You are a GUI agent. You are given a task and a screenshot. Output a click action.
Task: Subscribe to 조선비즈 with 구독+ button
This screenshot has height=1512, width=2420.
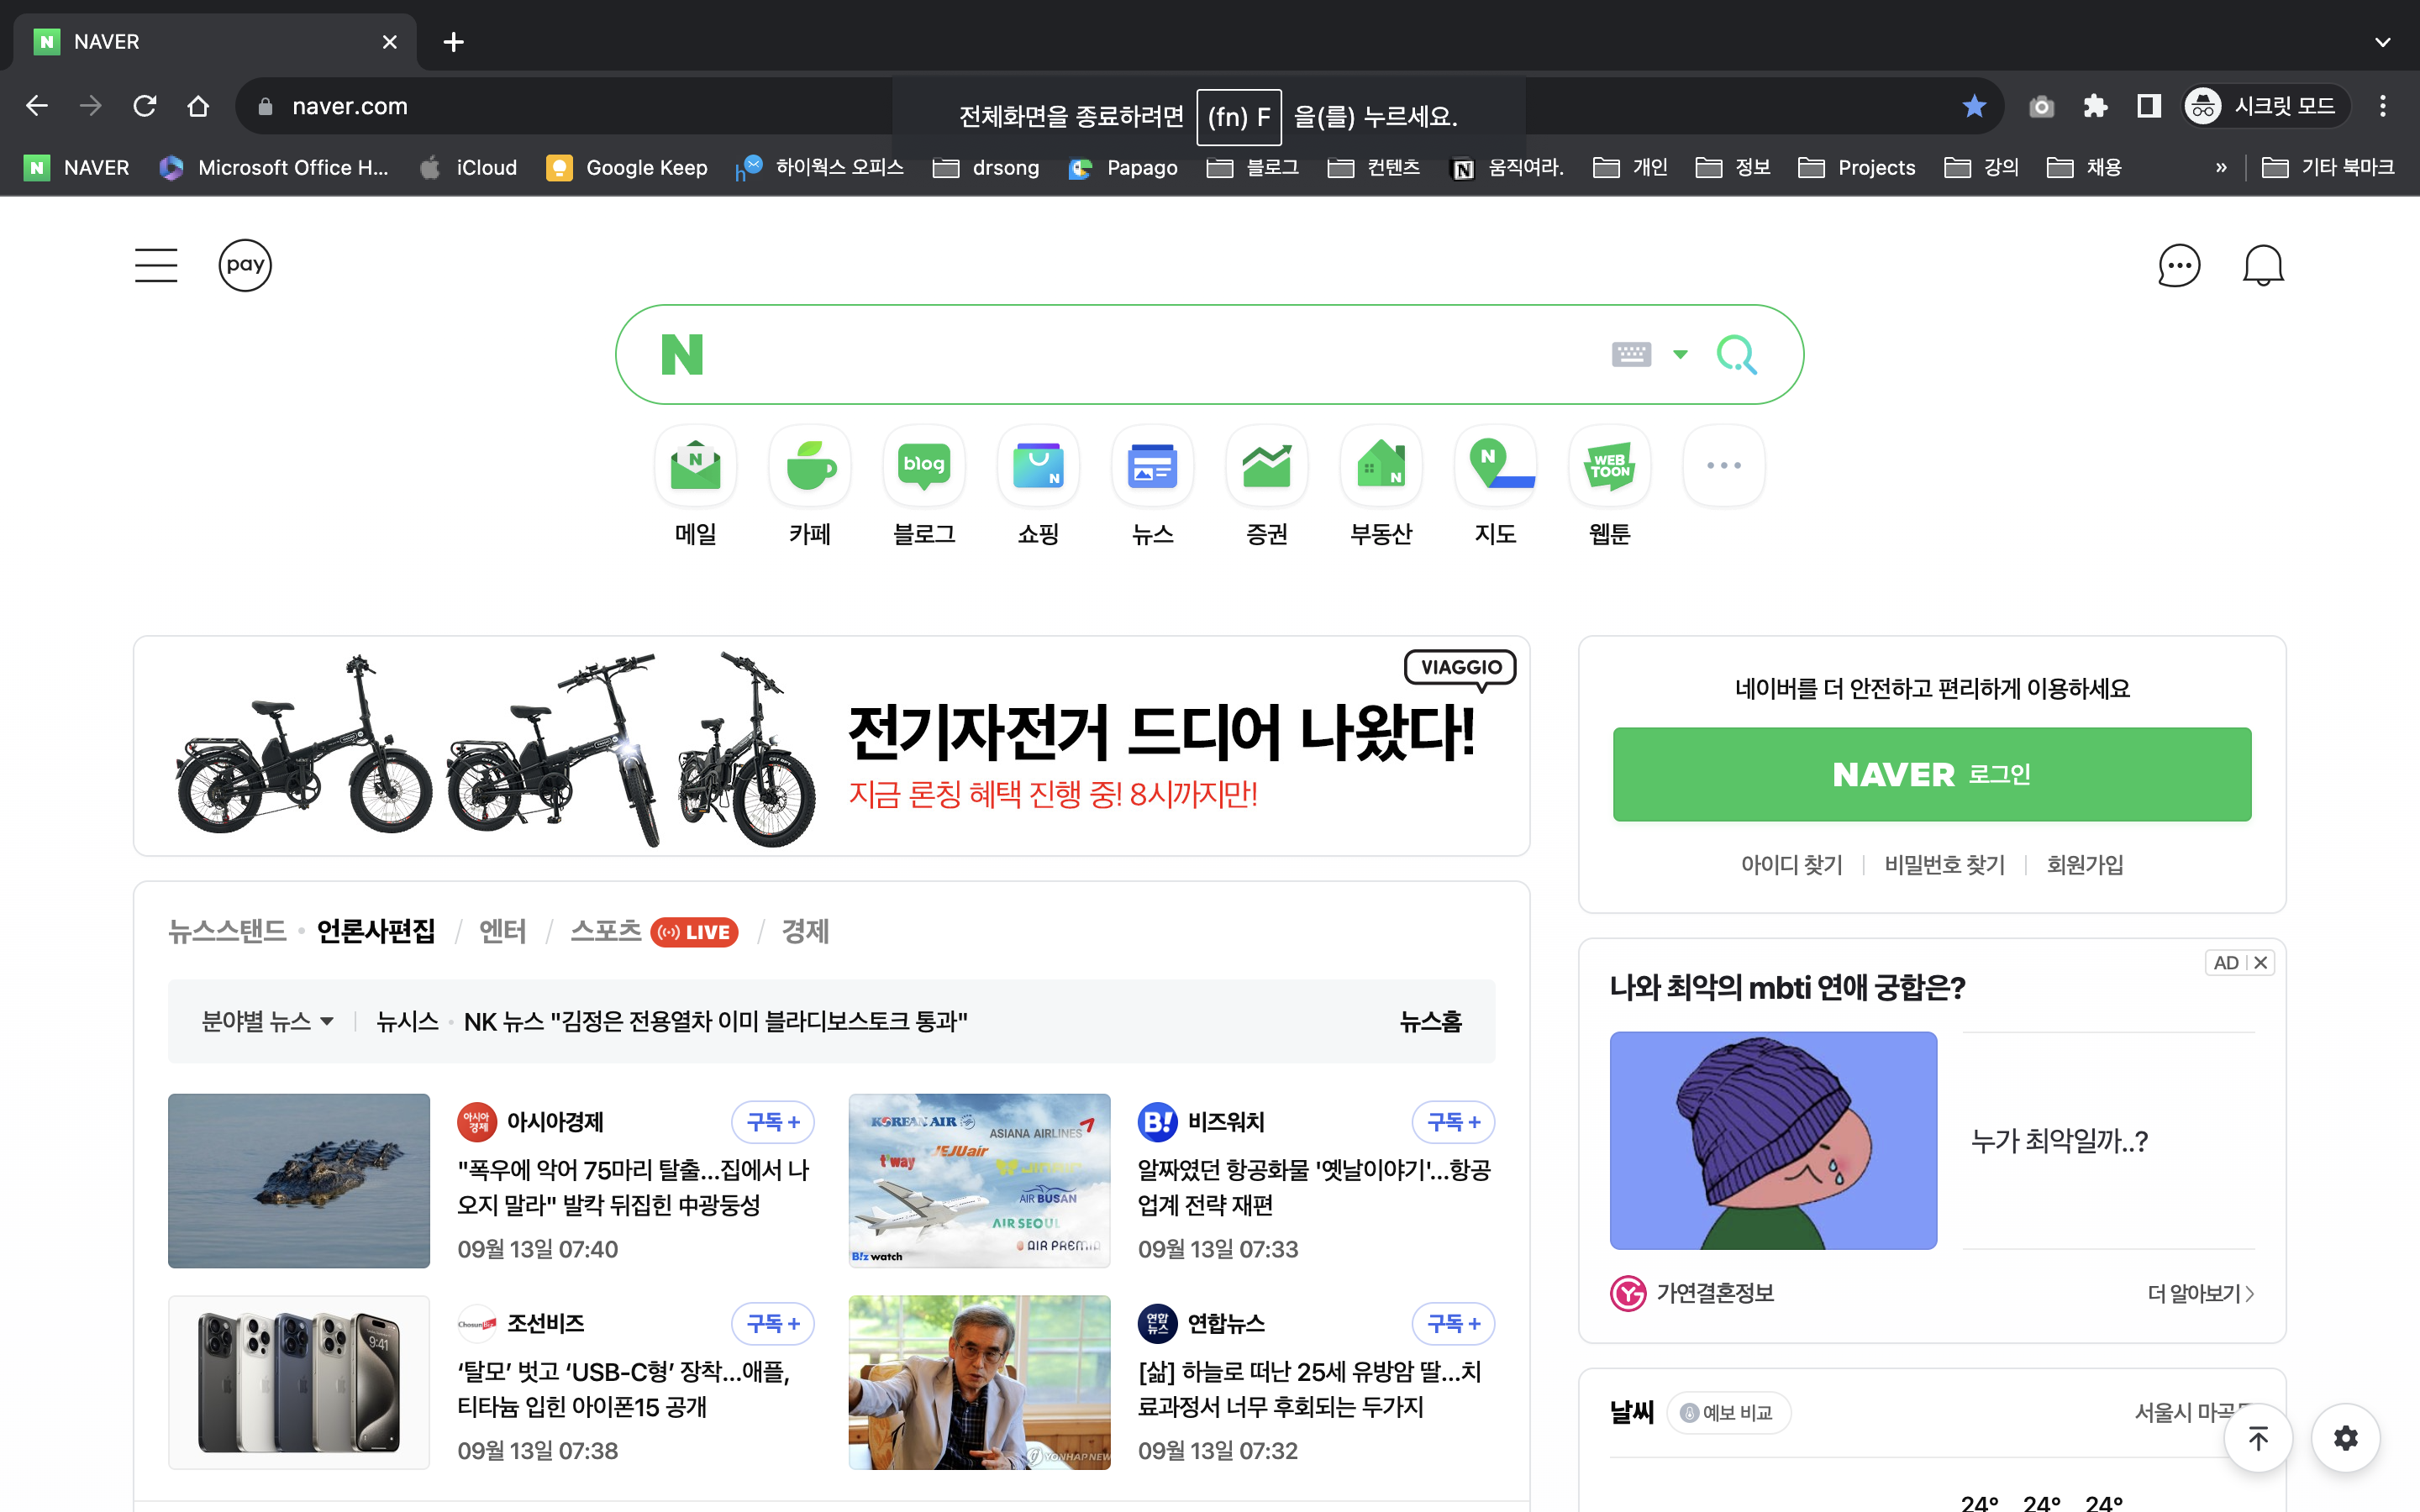coord(773,1323)
